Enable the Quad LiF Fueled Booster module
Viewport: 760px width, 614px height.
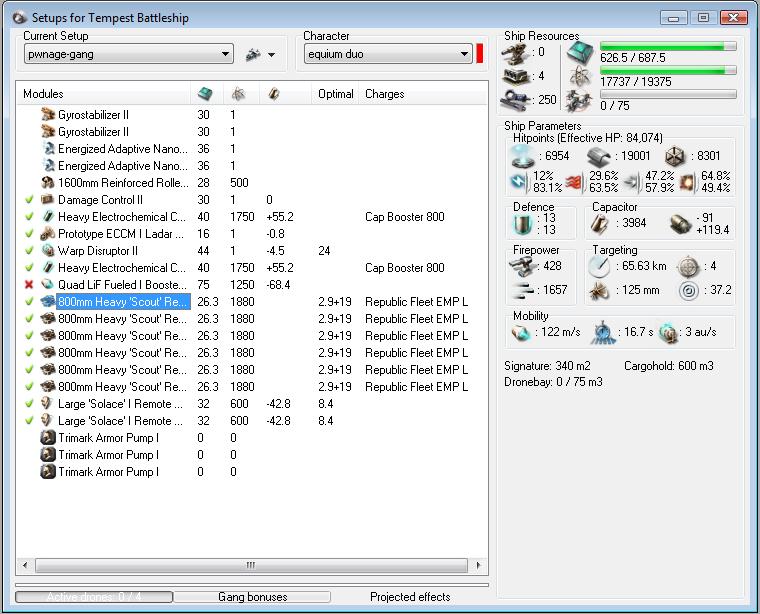click(x=29, y=284)
